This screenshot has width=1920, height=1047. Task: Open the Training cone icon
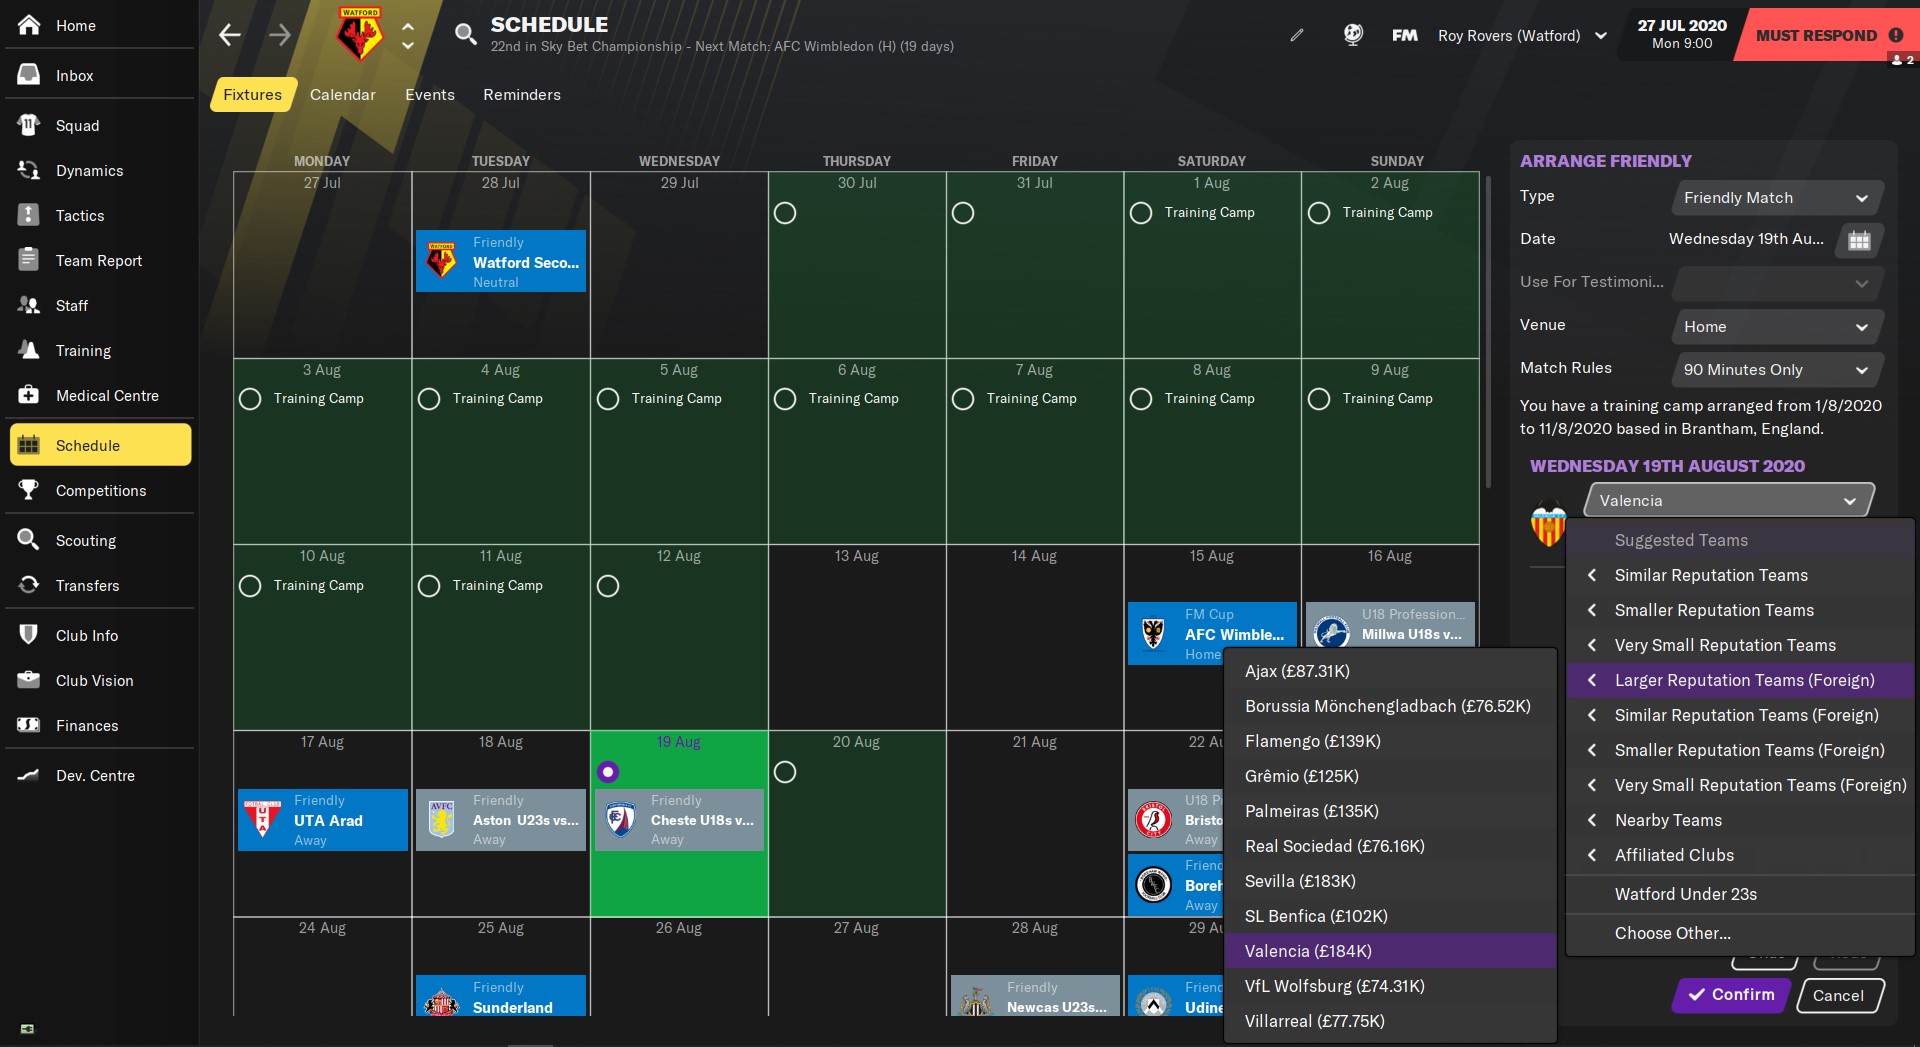click(29, 350)
